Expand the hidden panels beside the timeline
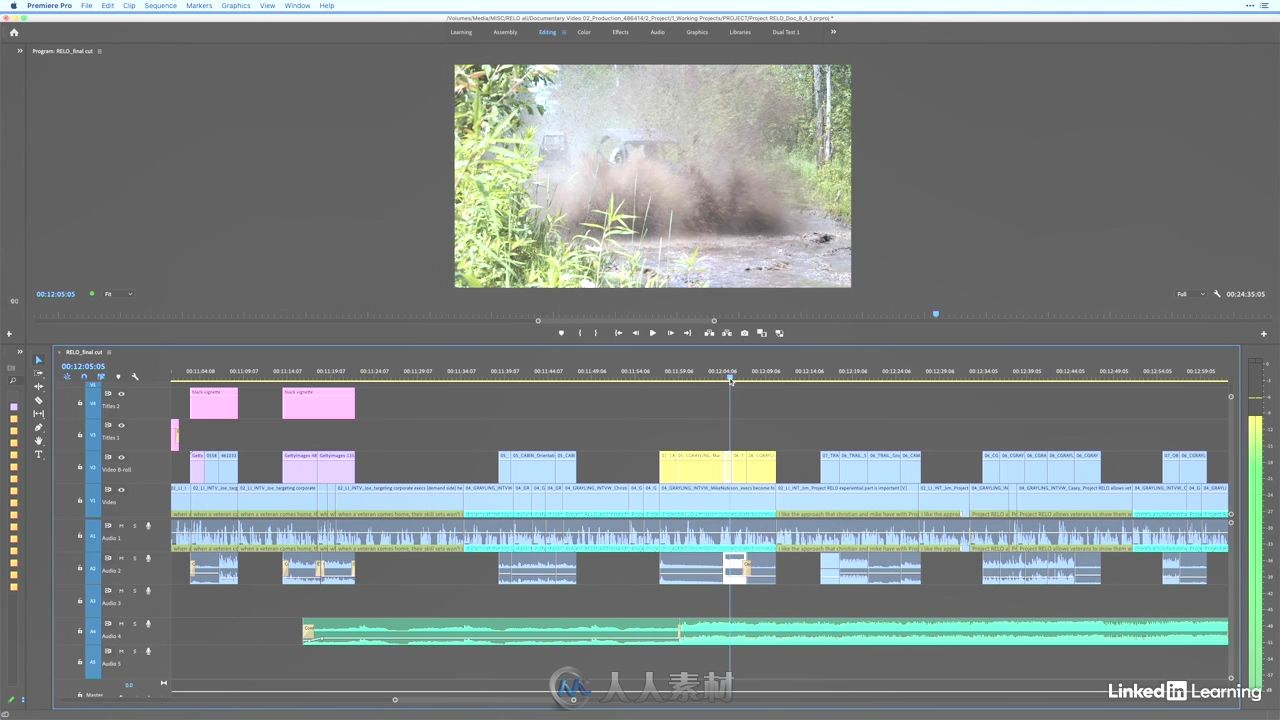Image resolution: width=1280 pixels, height=720 pixels. pos(19,352)
